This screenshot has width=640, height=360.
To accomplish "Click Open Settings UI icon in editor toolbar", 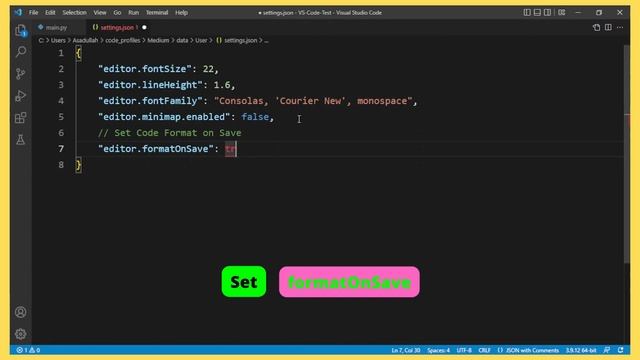I will point(596,27).
